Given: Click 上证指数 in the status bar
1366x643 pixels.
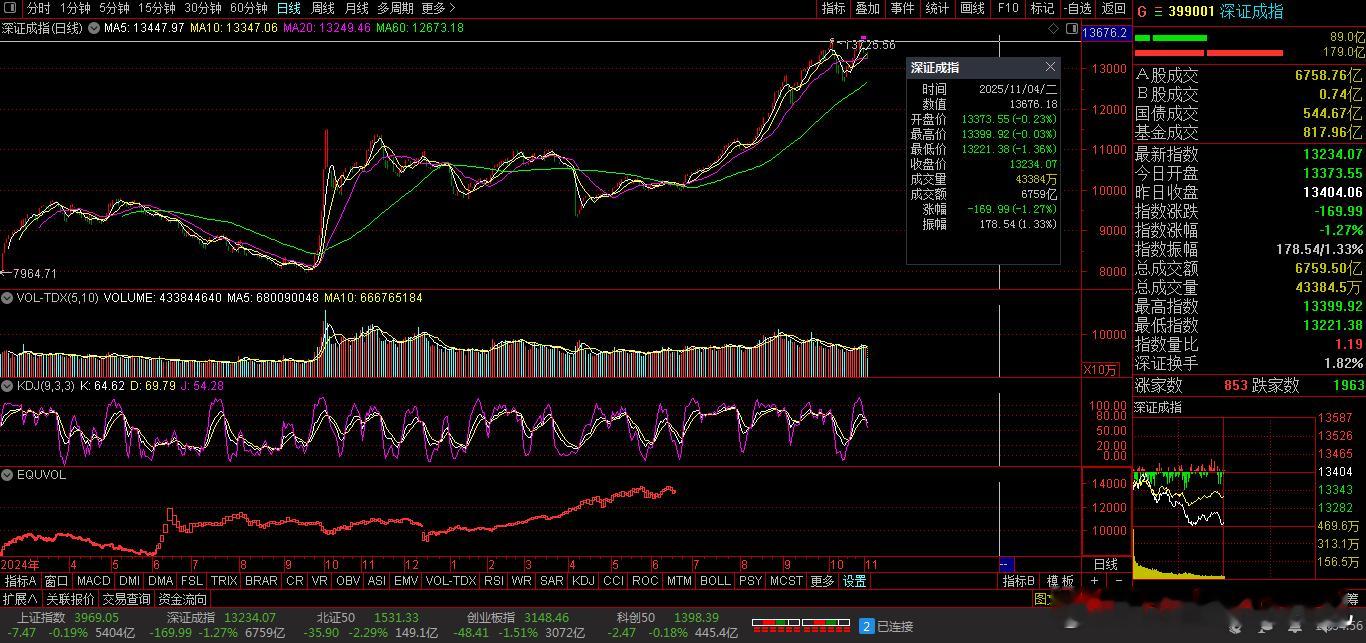Looking at the screenshot, I should 41,618.
